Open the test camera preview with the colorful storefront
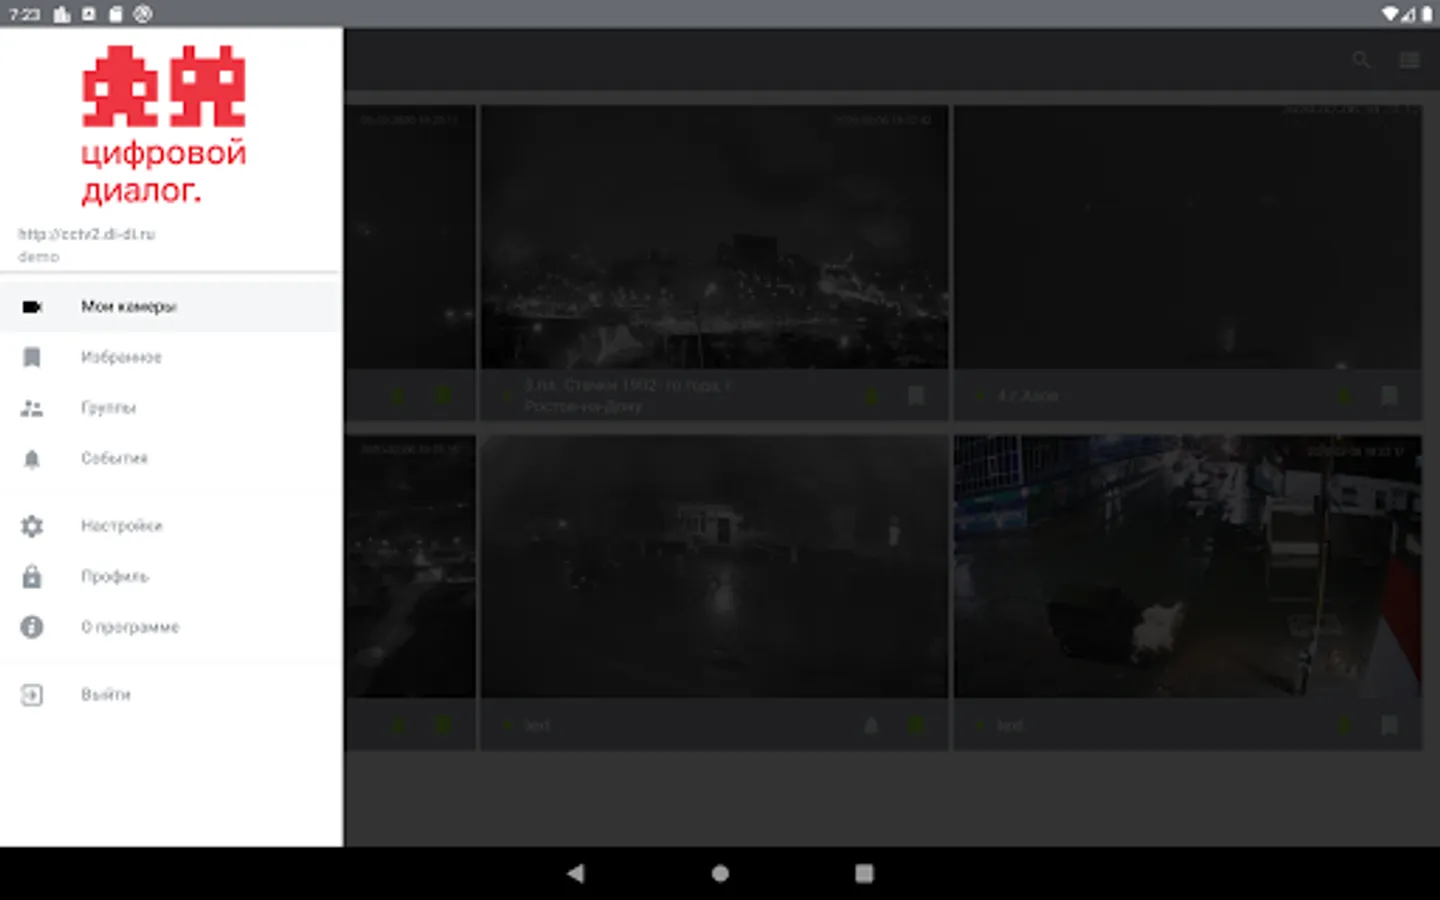The width and height of the screenshot is (1440, 900). pyautogui.click(x=1188, y=566)
